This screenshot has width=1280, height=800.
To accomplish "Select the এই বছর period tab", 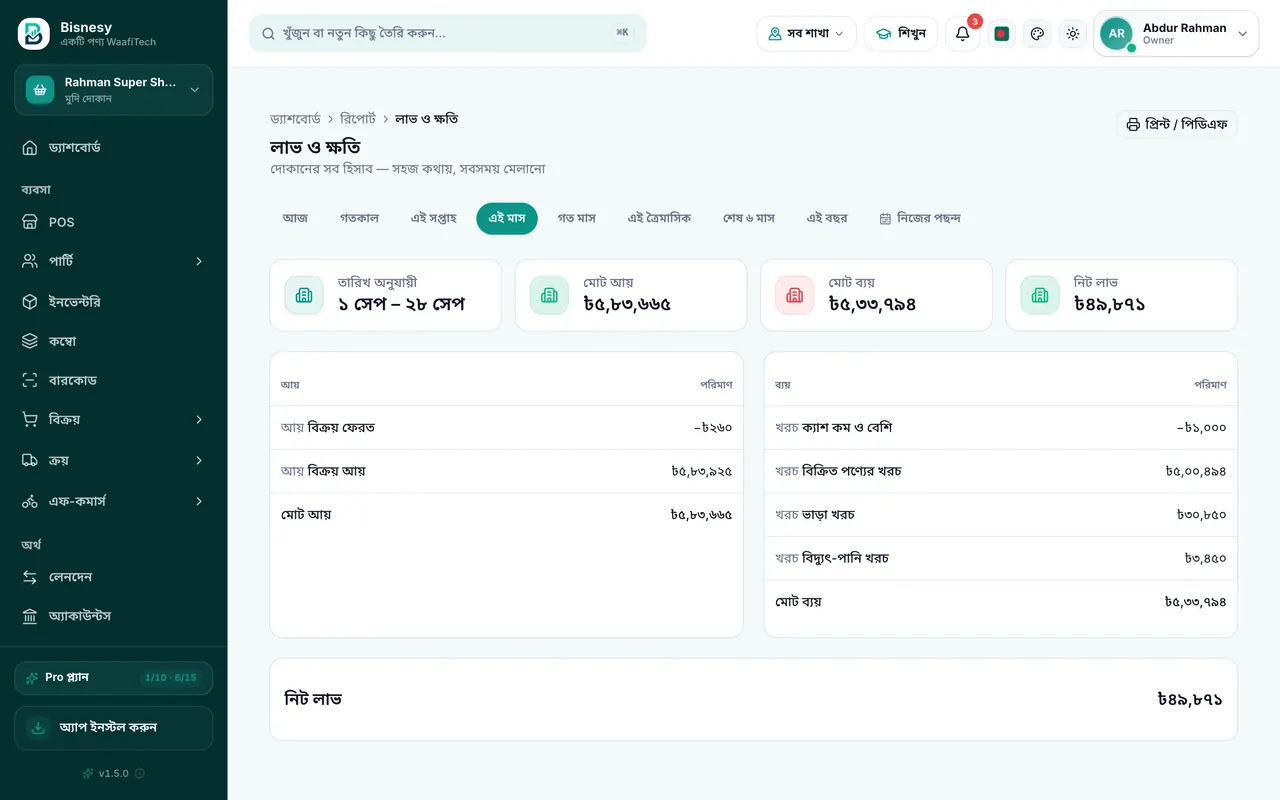I will coord(827,218).
